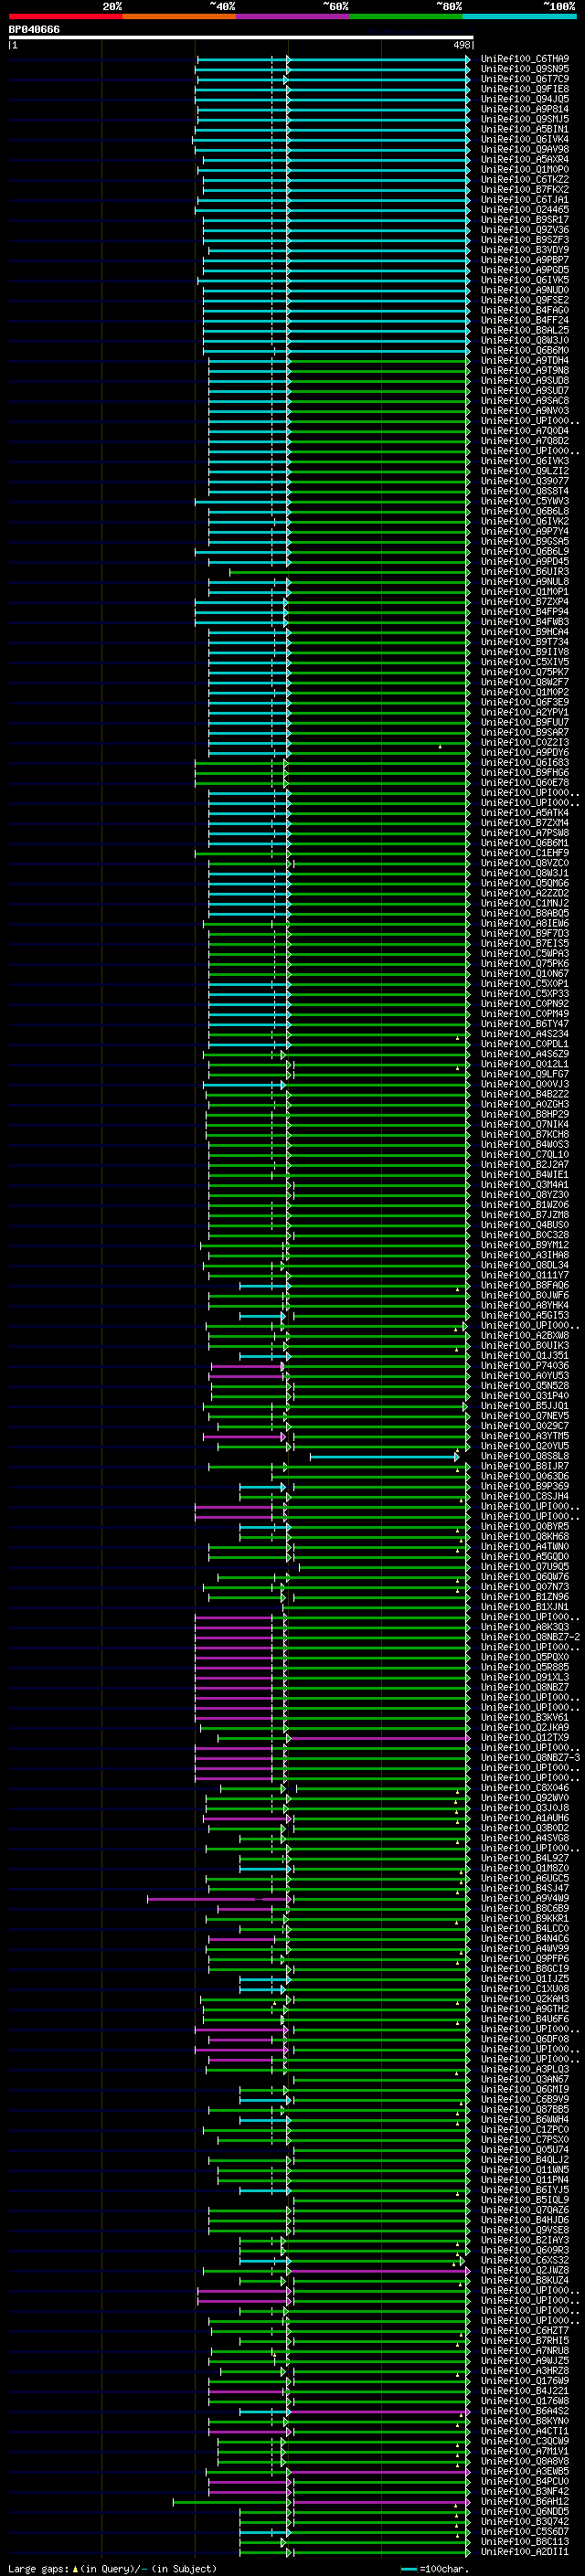Select the UniRef100_Q3M4A1 label
This screenshot has width=585, height=2576.
524,1184
